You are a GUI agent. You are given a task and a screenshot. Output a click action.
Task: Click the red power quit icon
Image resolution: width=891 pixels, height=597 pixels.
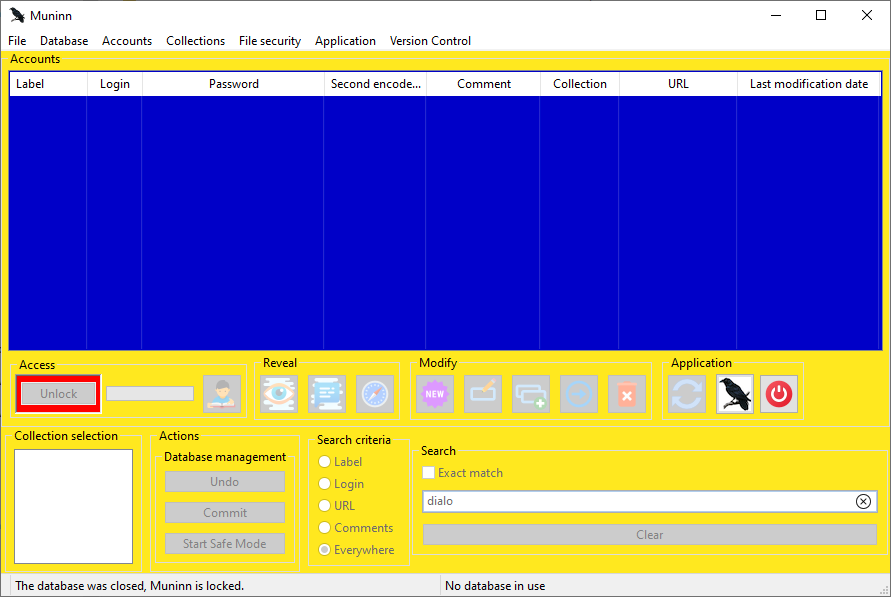point(779,394)
